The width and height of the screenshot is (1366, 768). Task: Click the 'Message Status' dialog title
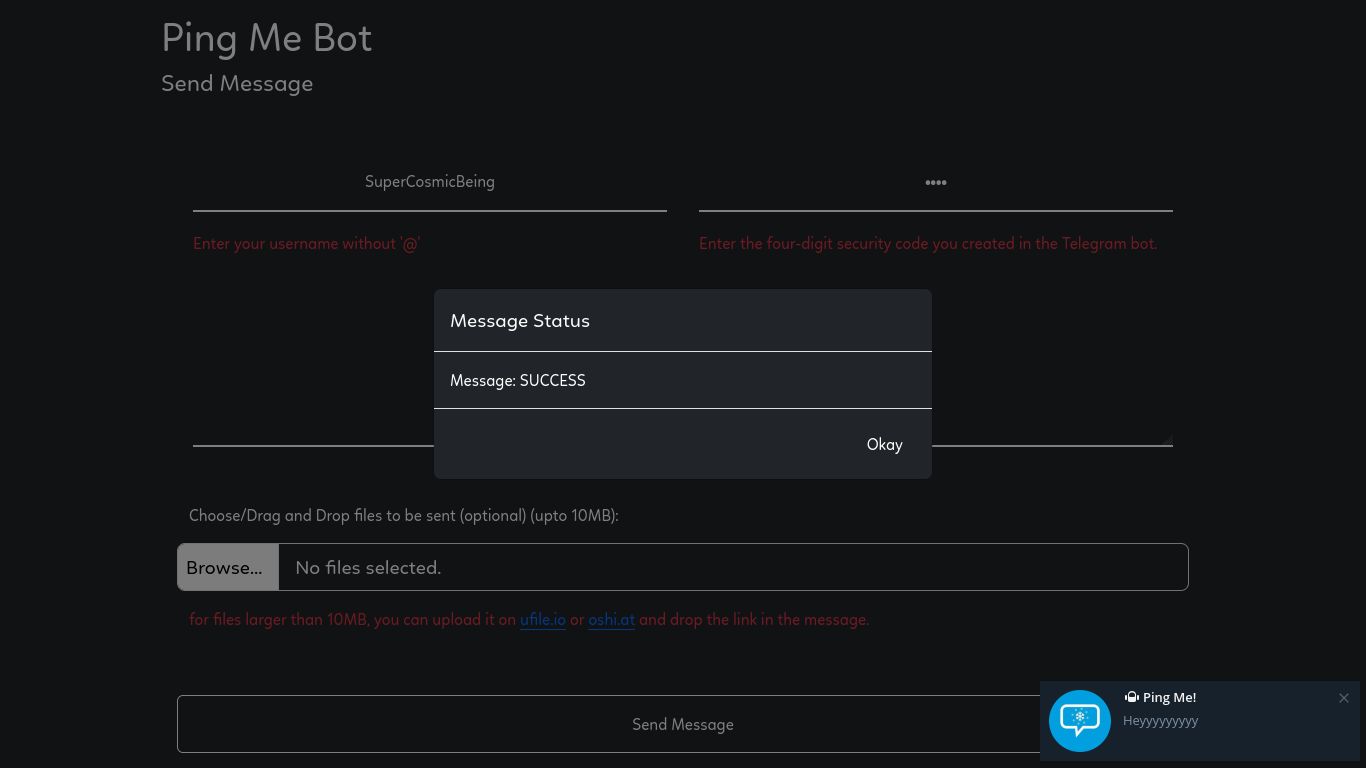[520, 321]
